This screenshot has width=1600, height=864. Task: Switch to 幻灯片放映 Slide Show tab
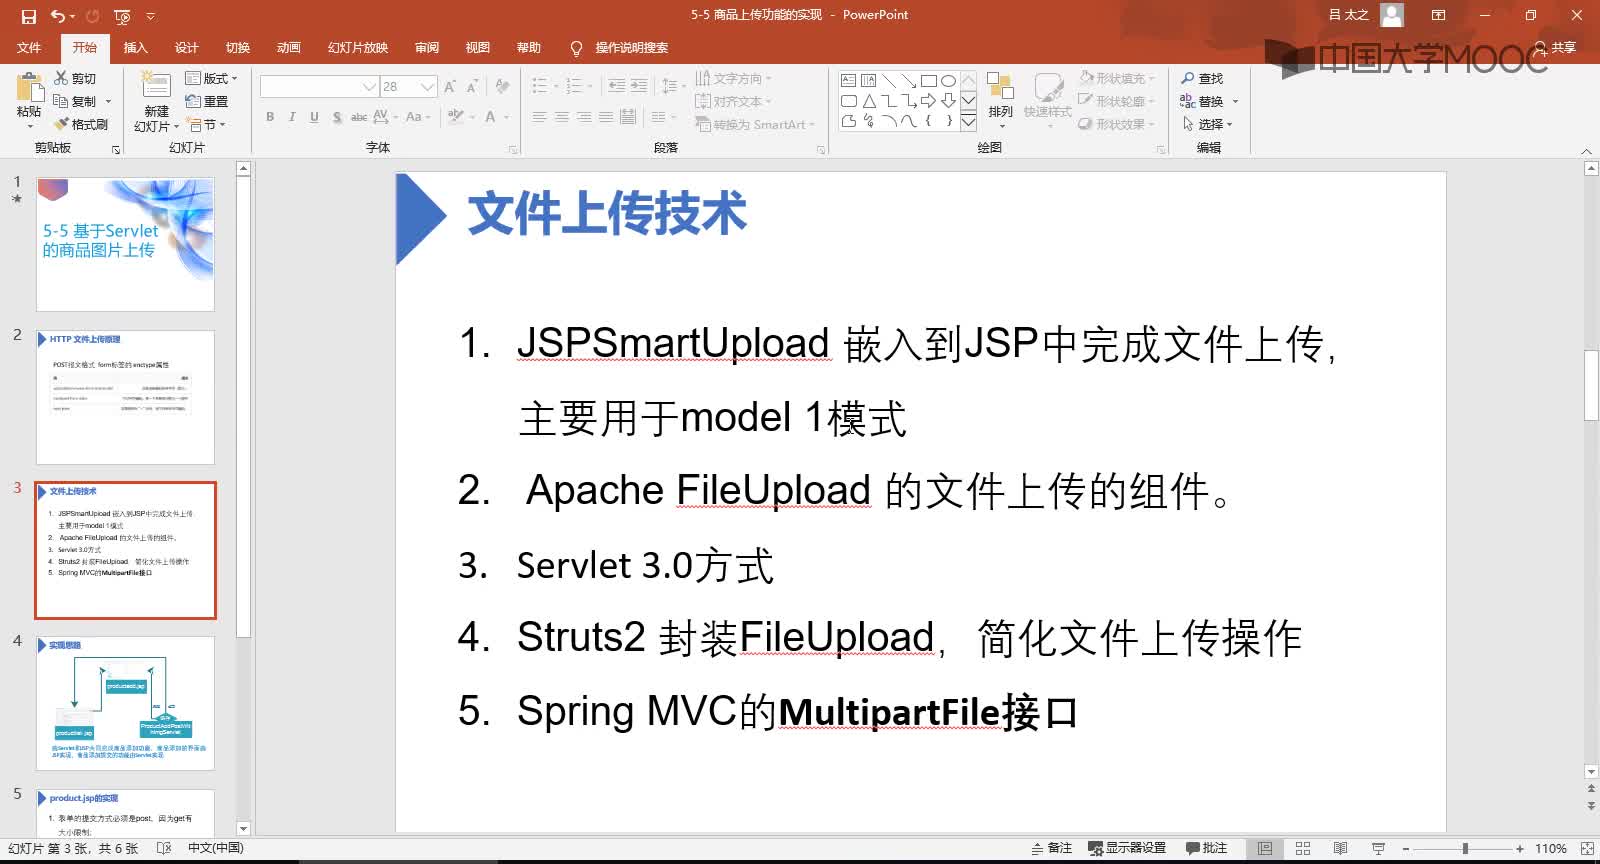[x=358, y=47]
